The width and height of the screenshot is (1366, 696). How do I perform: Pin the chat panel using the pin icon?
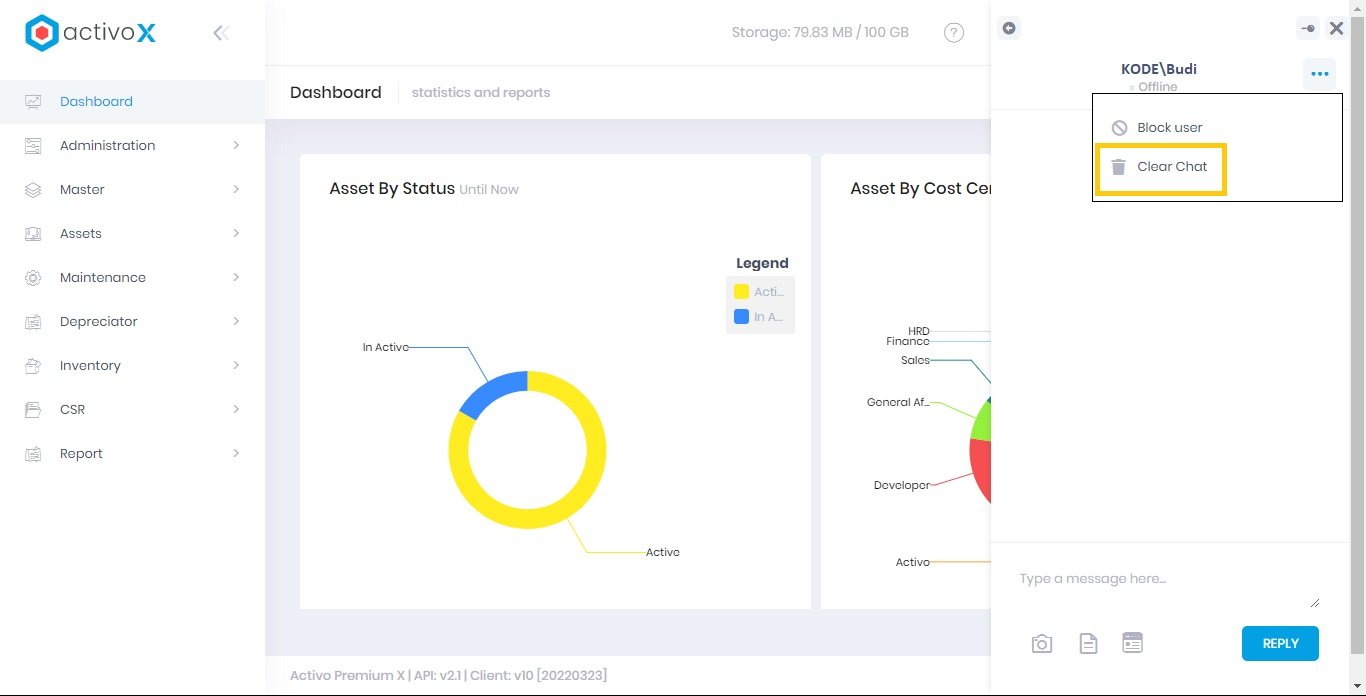[1308, 28]
